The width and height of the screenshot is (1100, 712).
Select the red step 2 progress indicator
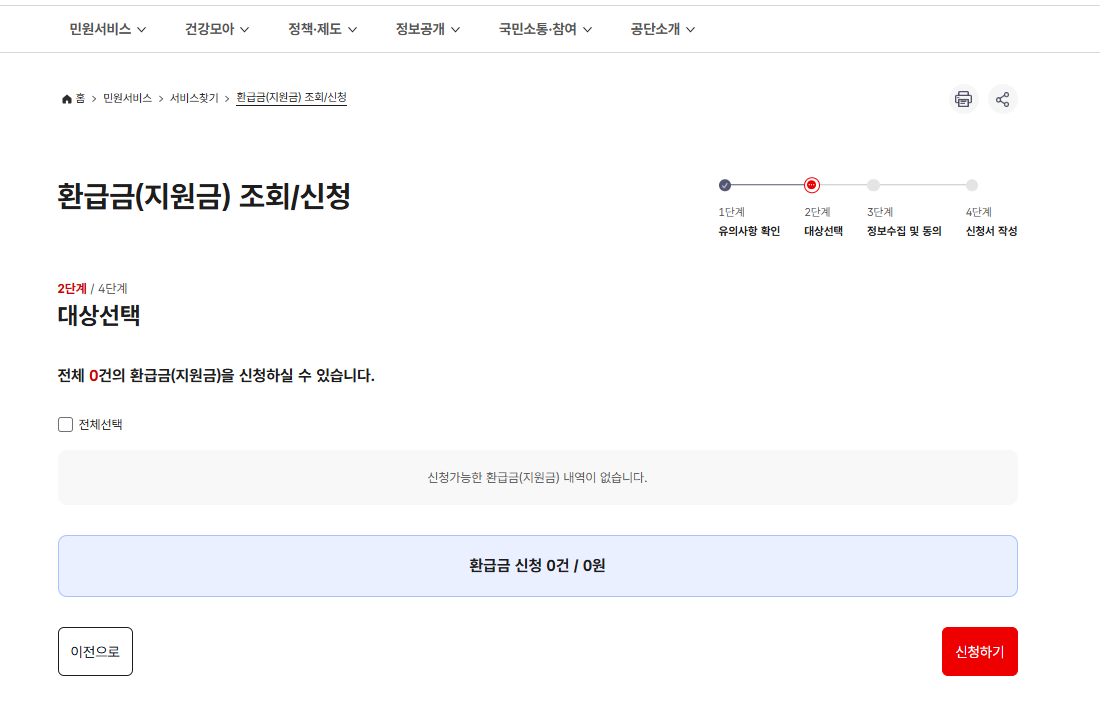point(812,185)
